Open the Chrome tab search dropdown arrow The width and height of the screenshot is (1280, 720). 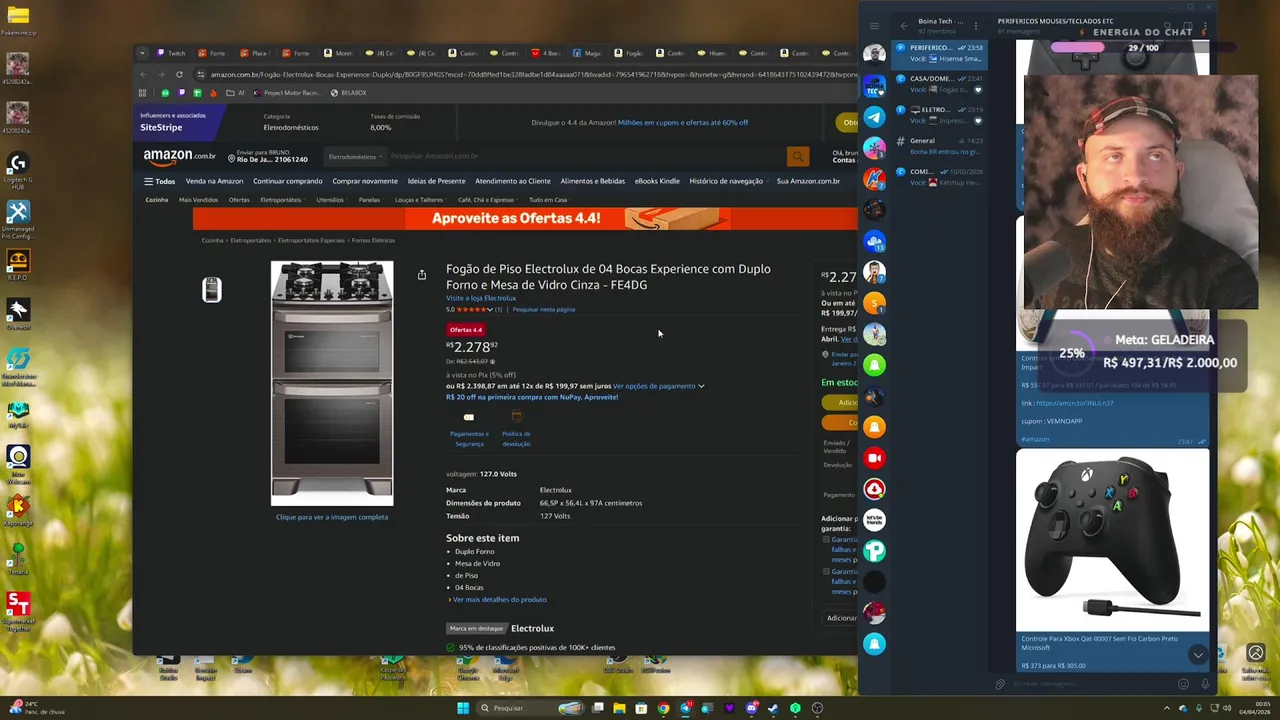coord(142,53)
